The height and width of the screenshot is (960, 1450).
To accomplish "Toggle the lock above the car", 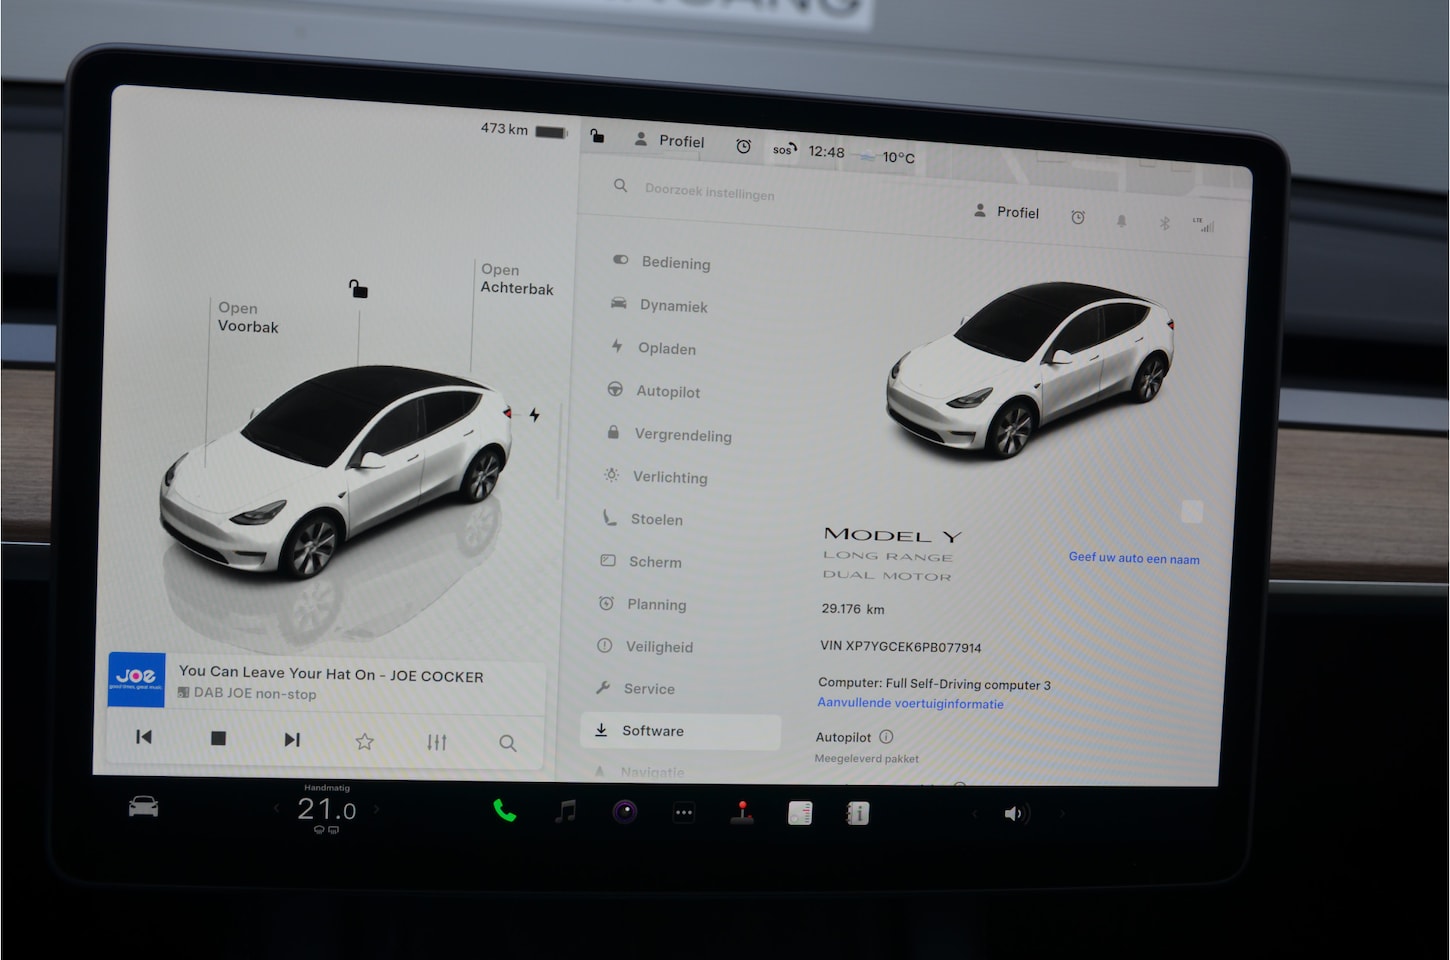I will tap(358, 290).
